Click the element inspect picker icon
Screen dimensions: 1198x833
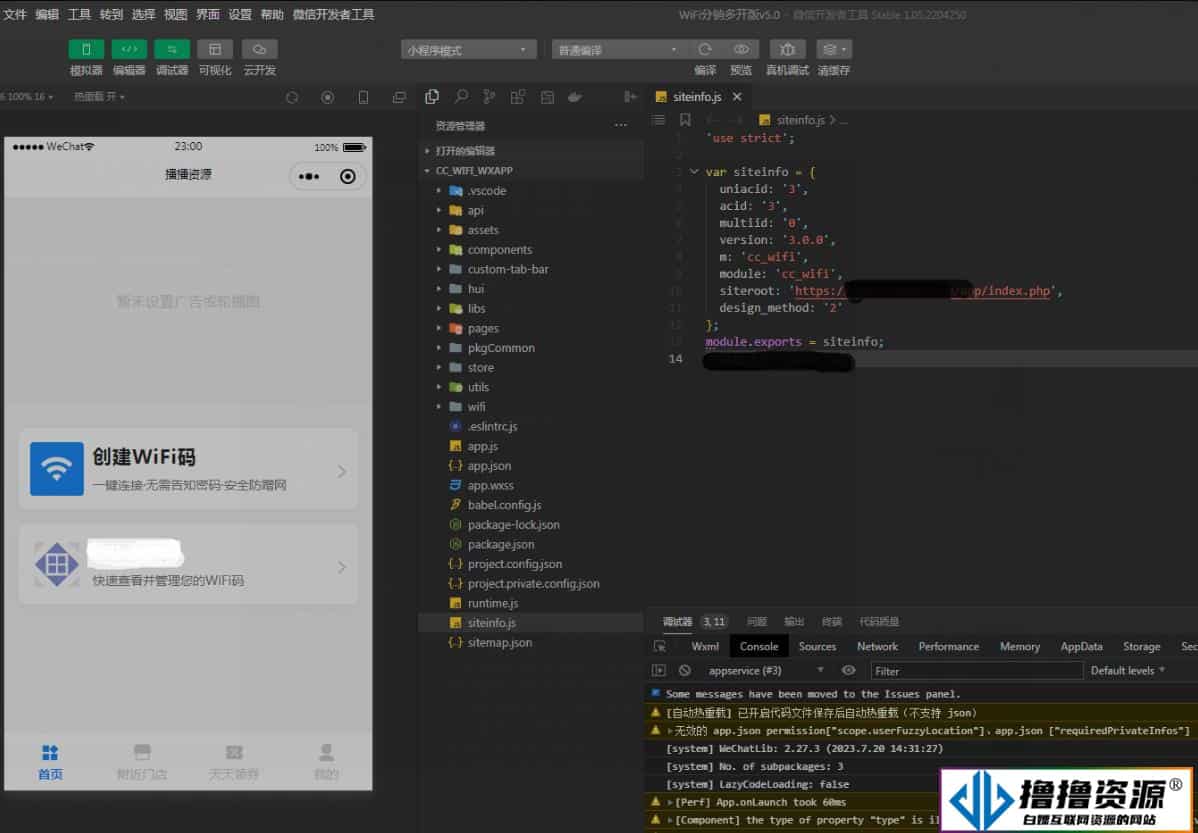click(x=659, y=647)
